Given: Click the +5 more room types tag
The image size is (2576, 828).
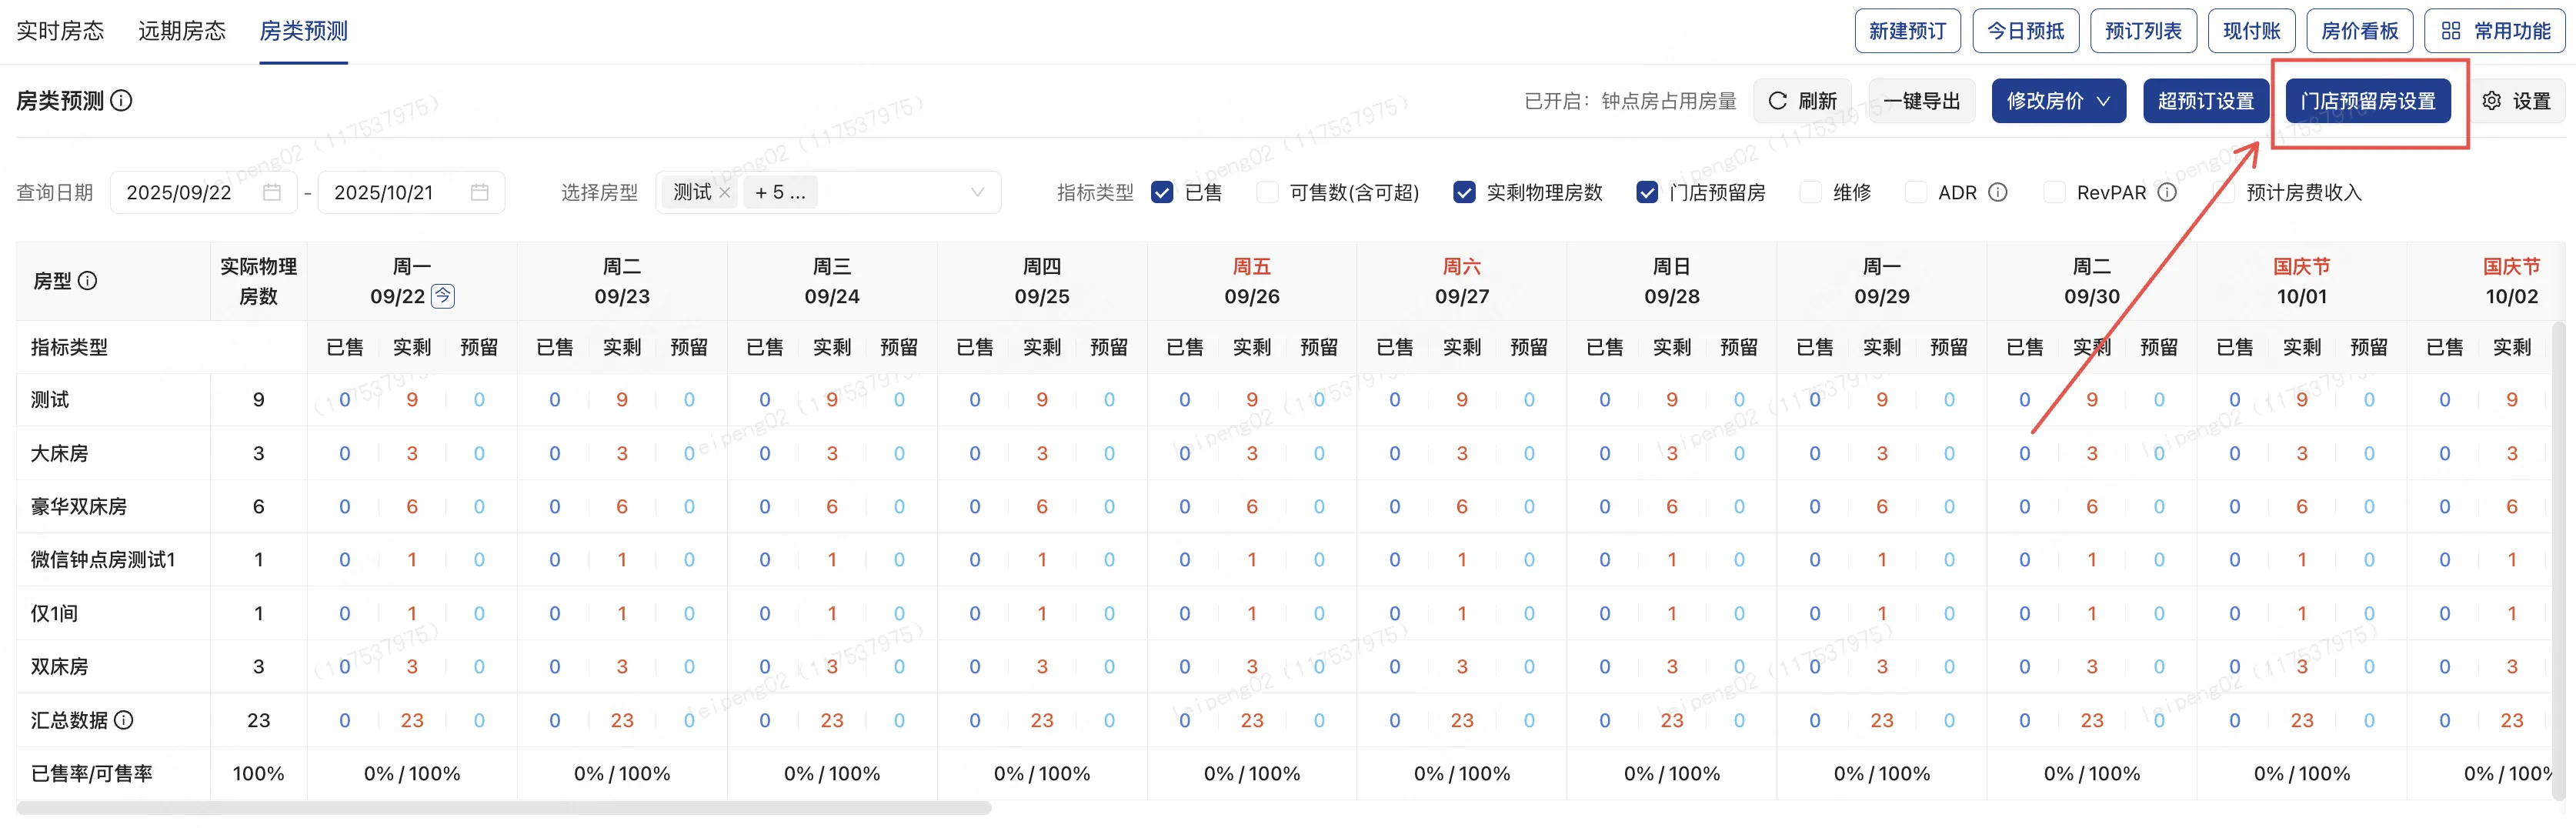Looking at the screenshot, I should pyautogui.click(x=780, y=192).
